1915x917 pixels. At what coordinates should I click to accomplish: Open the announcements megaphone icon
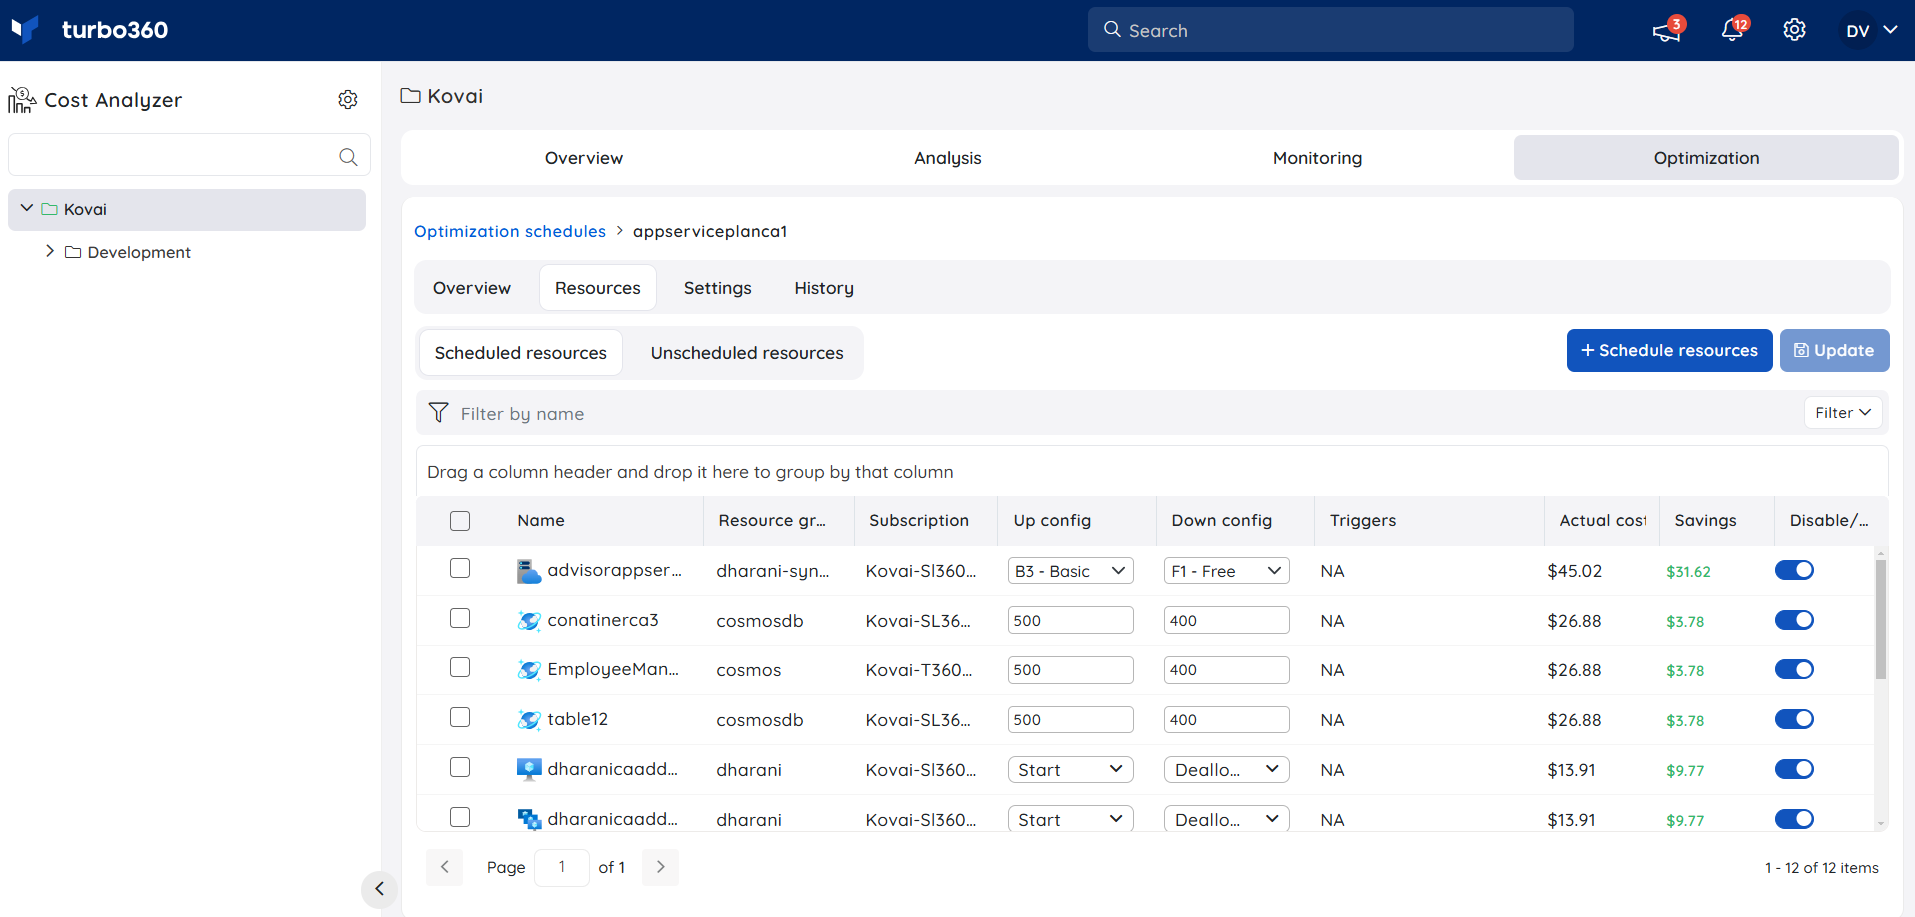click(x=1666, y=31)
